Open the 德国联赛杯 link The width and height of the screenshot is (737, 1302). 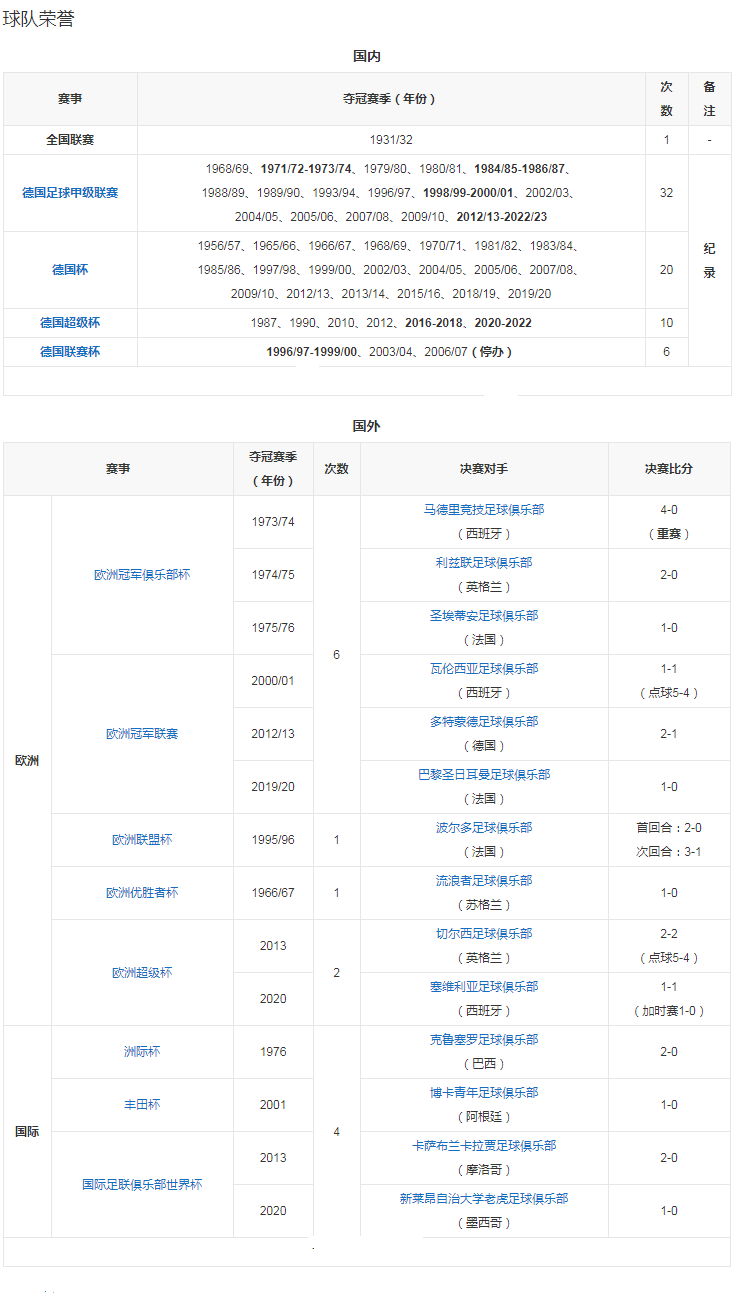[x=70, y=352]
